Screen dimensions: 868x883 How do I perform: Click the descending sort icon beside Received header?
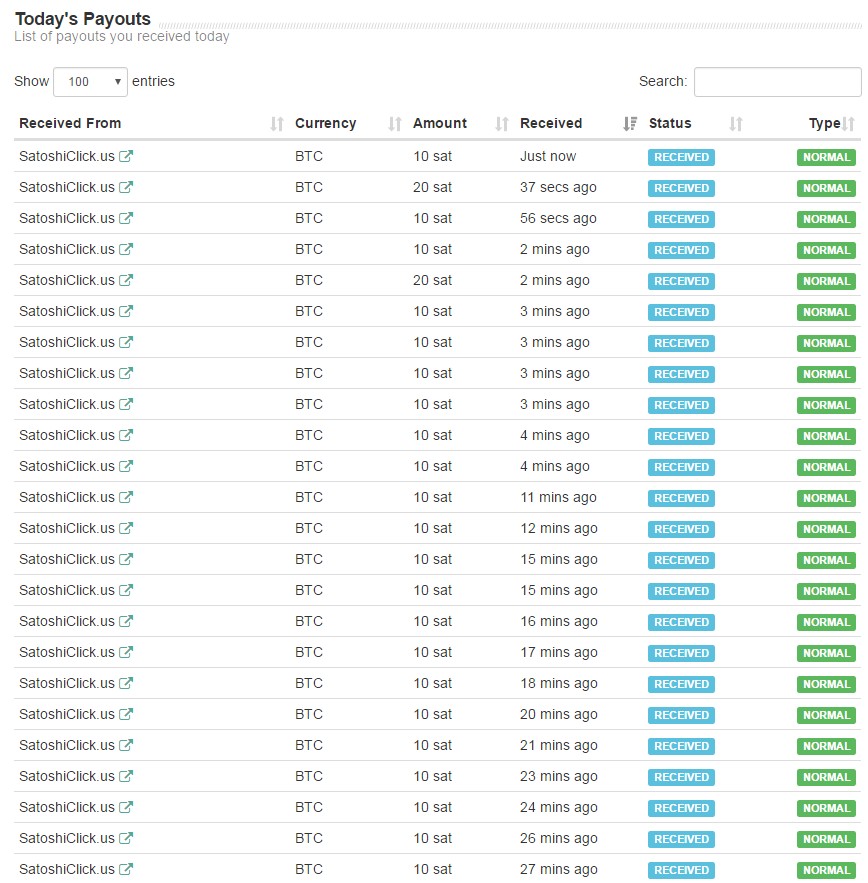pyautogui.click(x=630, y=124)
